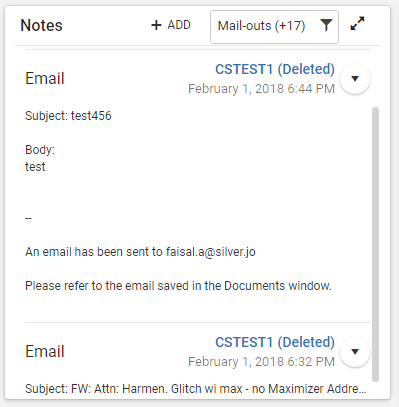The width and height of the screenshot is (399, 407).
Task: Open the Mail-outs (+17) filter dropdown
Action: (274, 27)
